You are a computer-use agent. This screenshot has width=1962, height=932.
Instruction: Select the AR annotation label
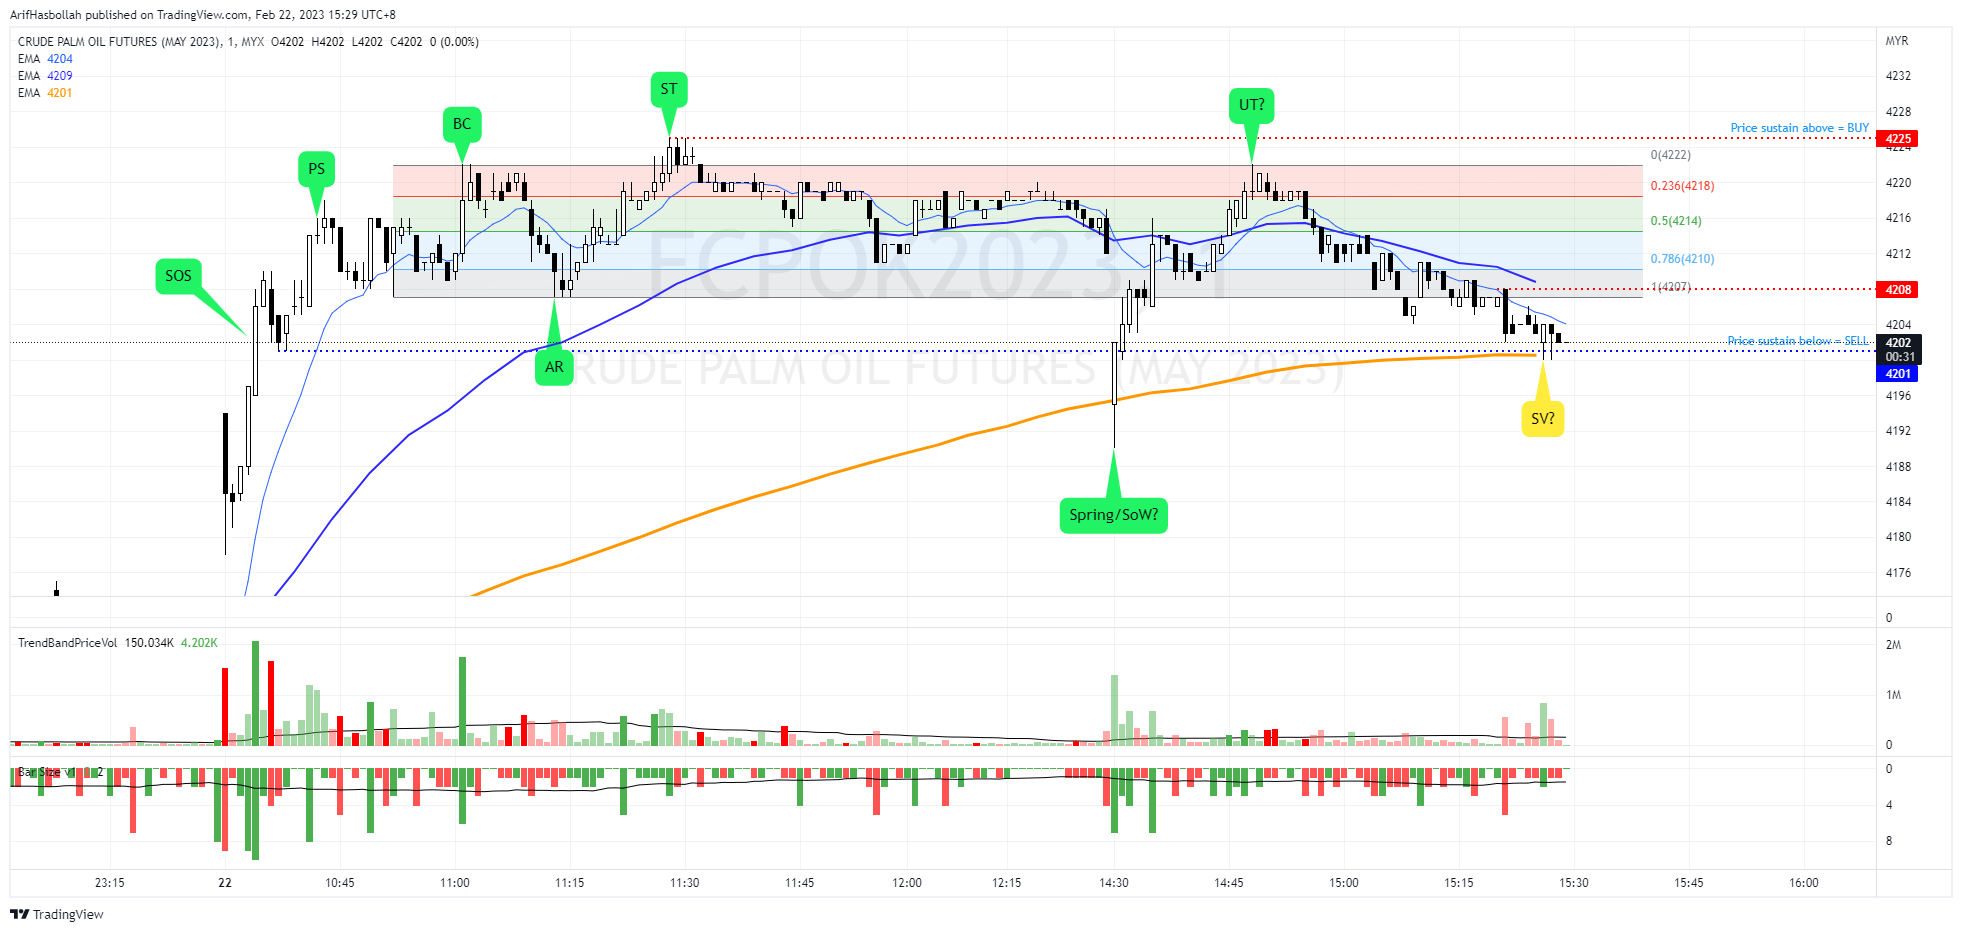554,367
